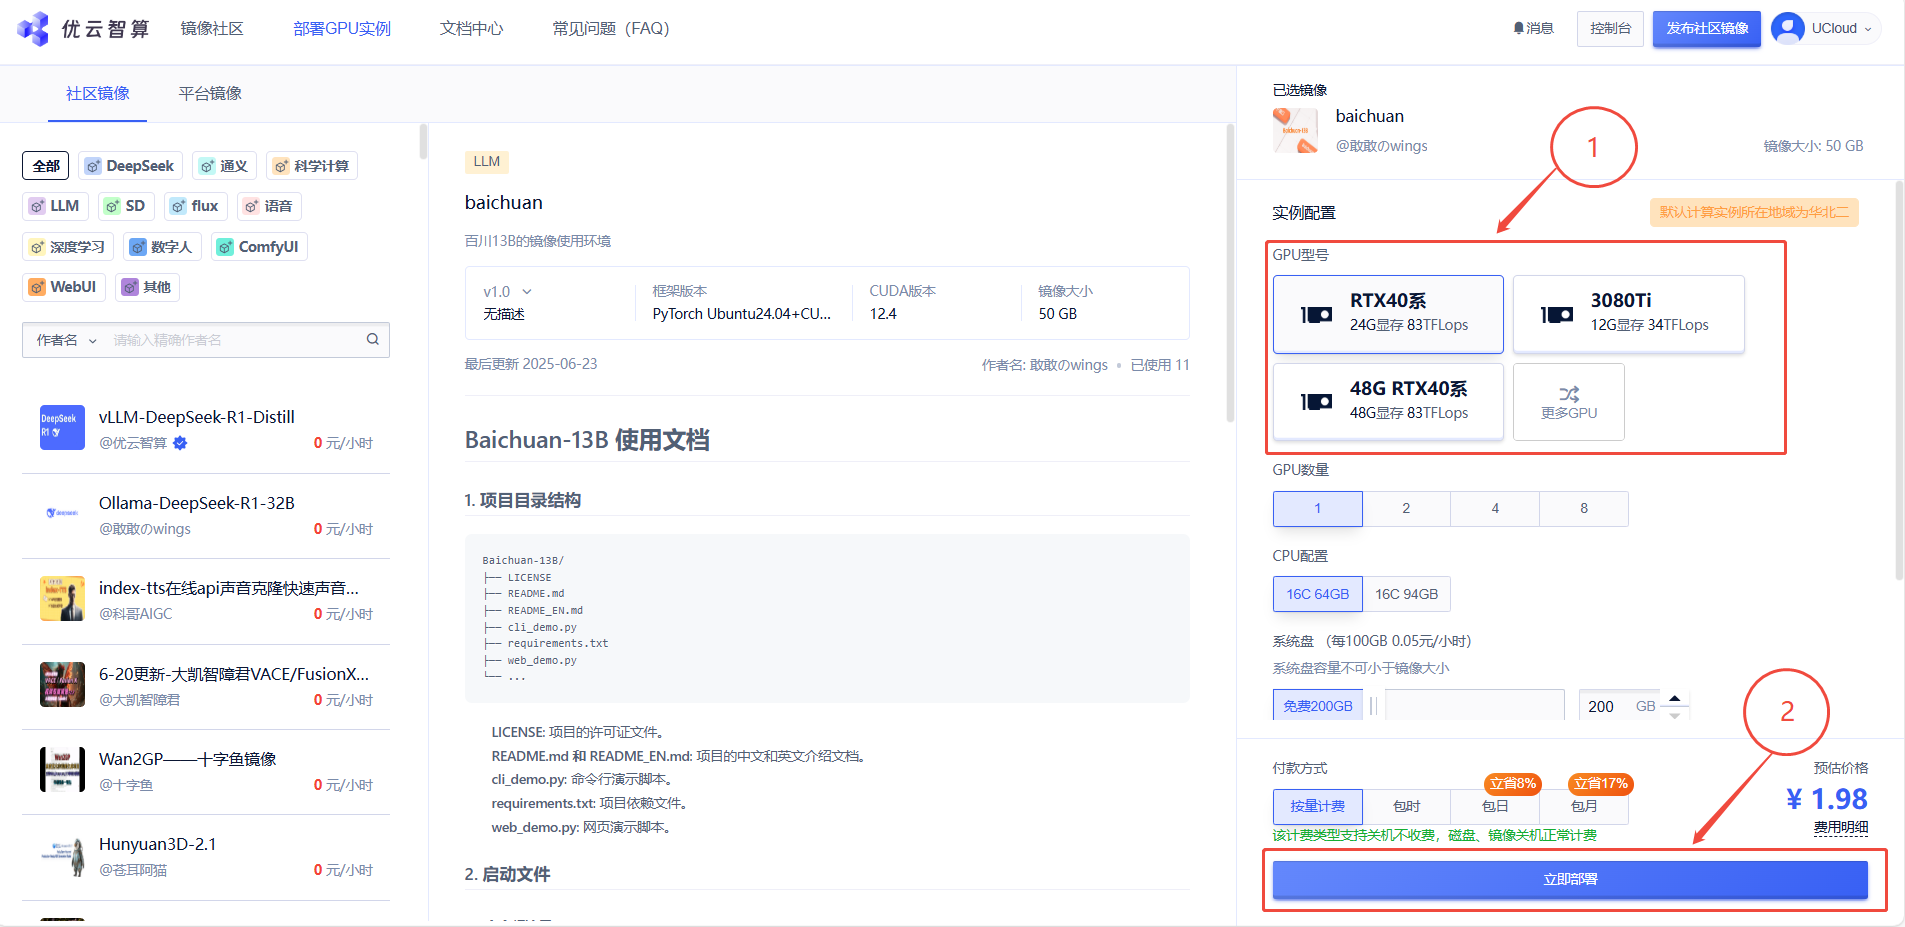1905x927 pixels.
Task: Click the 免费200GB disk segment
Action: pos(1318,705)
